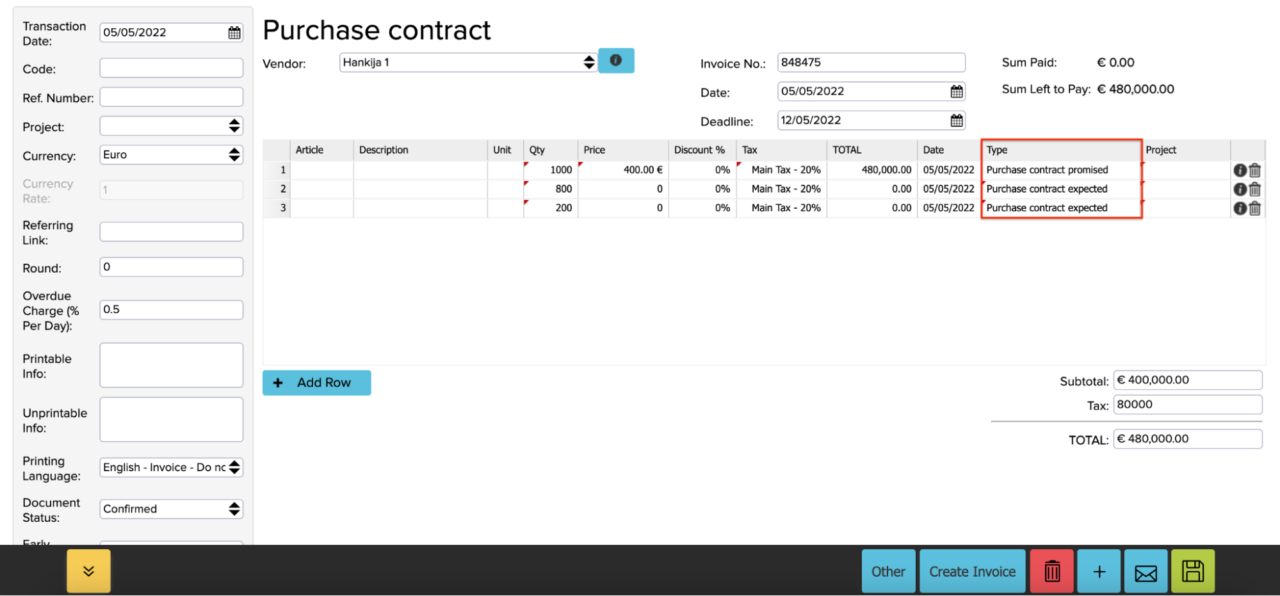
Task: Open calendar for Deadline field
Action: click(956, 120)
